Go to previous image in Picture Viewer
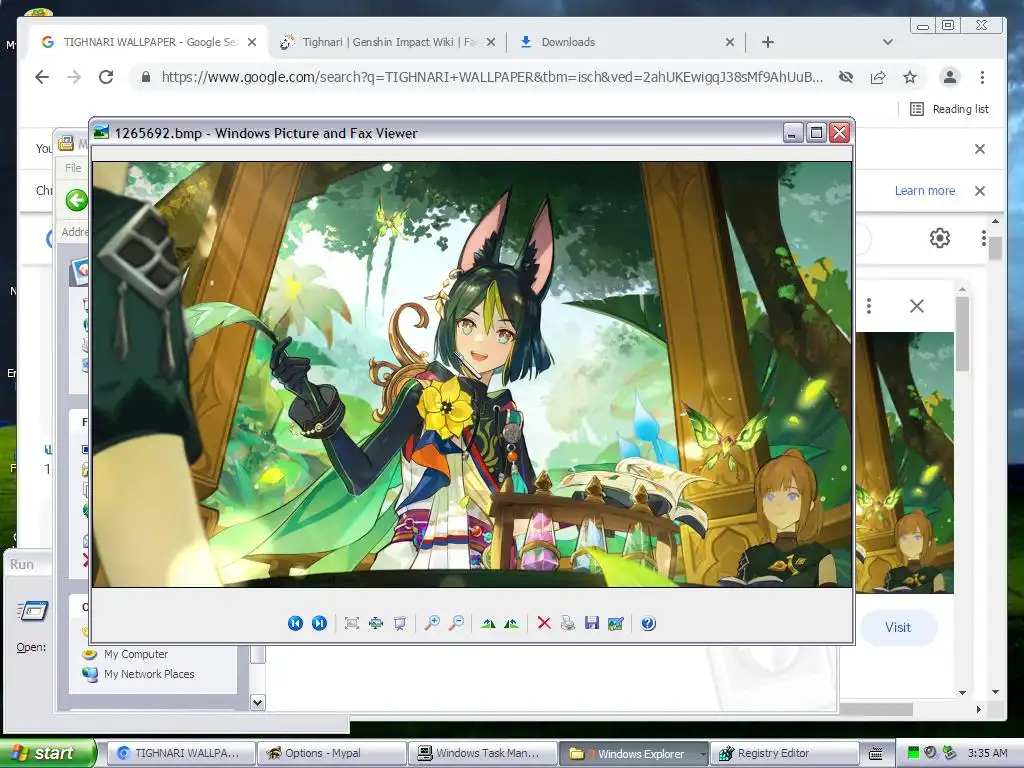 tap(295, 623)
